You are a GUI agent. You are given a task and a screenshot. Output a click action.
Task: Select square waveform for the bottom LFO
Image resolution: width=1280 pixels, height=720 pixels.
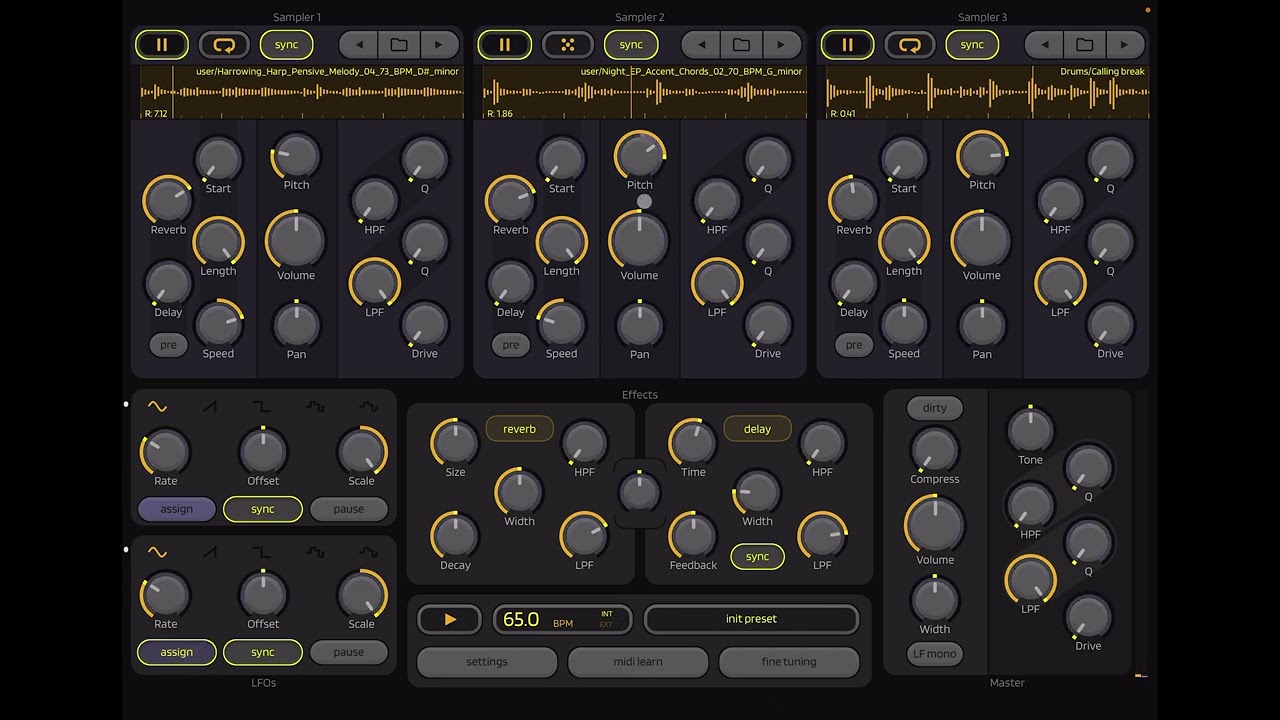[262, 552]
